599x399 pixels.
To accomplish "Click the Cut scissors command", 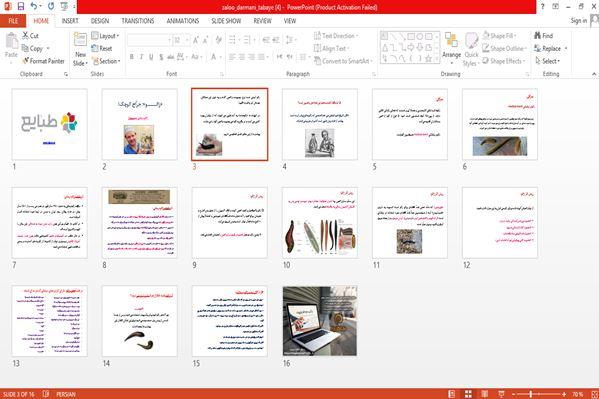I will pos(30,36).
